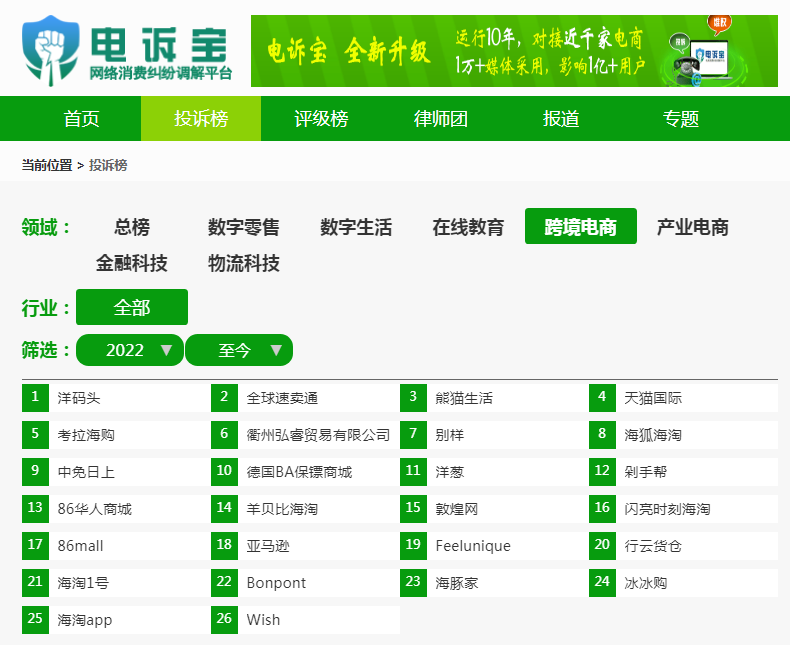Click the 电诉宝 shield fist logo
This screenshot has height=645, width=790.
tap(50, 50)
